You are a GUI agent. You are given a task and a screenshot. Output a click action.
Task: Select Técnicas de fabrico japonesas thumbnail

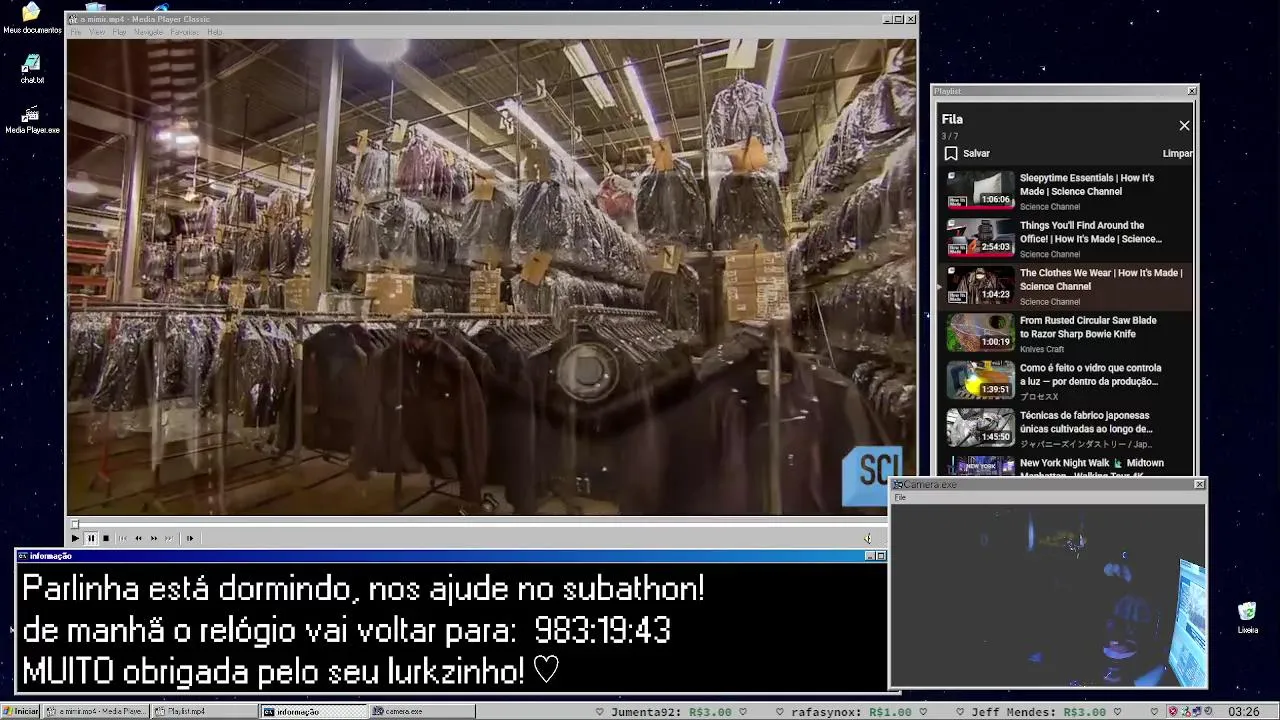click(x=980, y=426)
